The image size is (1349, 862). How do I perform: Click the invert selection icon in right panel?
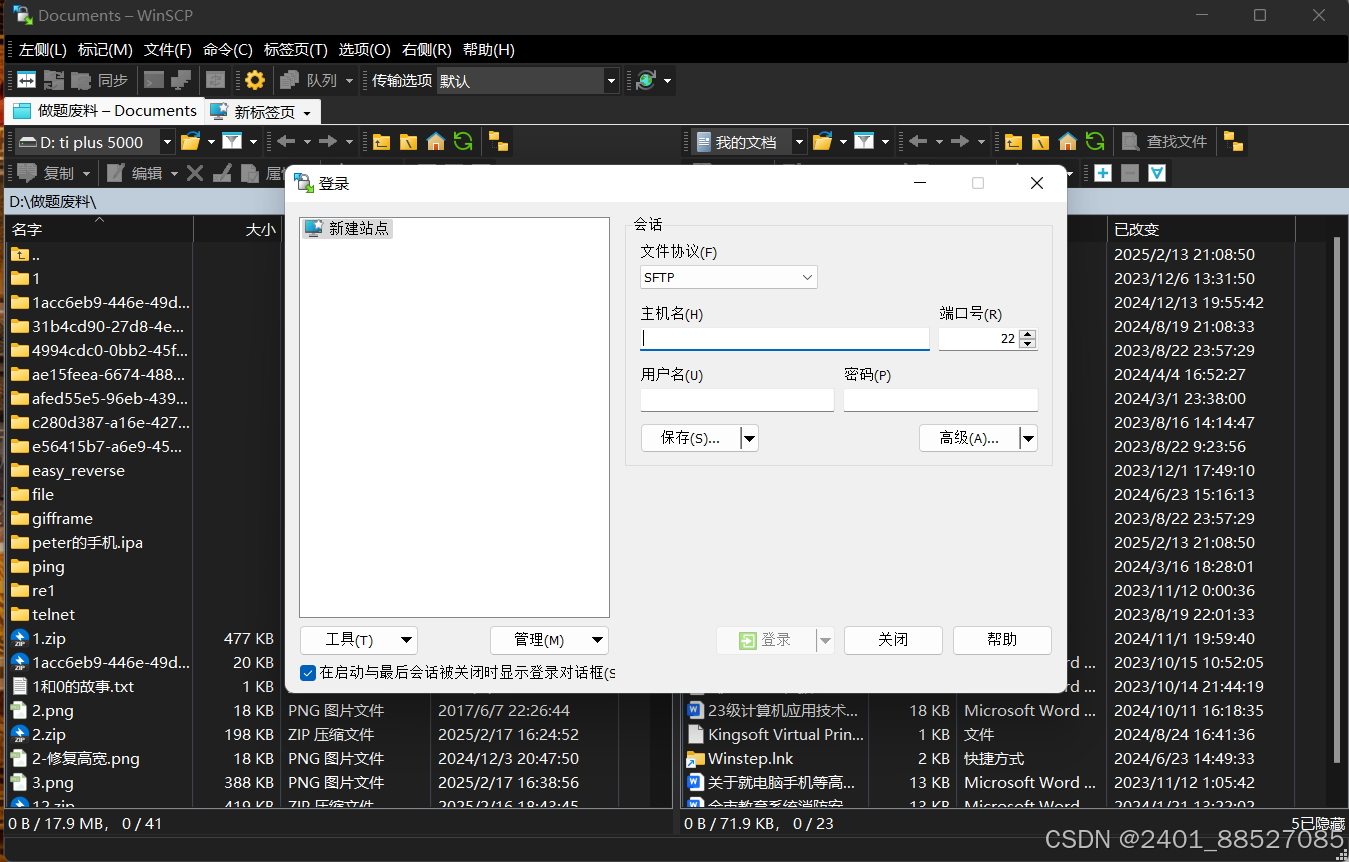[1157, 173]
